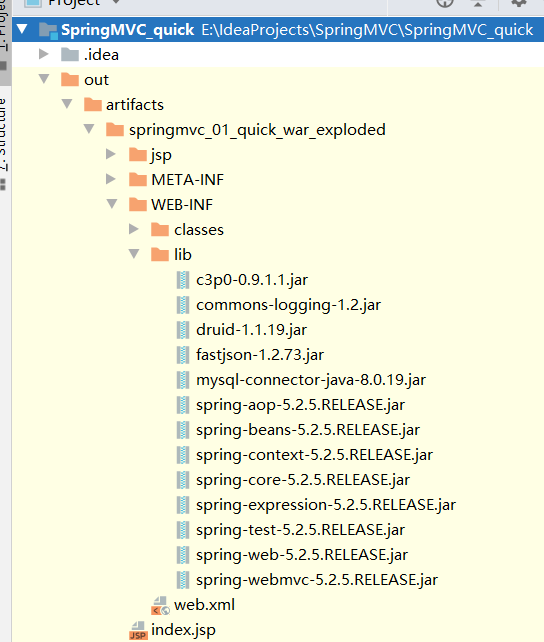The height and width of the screenshot is (642, 544).
Task: Select the .idea folder name
Action: [x=101, y=54]
